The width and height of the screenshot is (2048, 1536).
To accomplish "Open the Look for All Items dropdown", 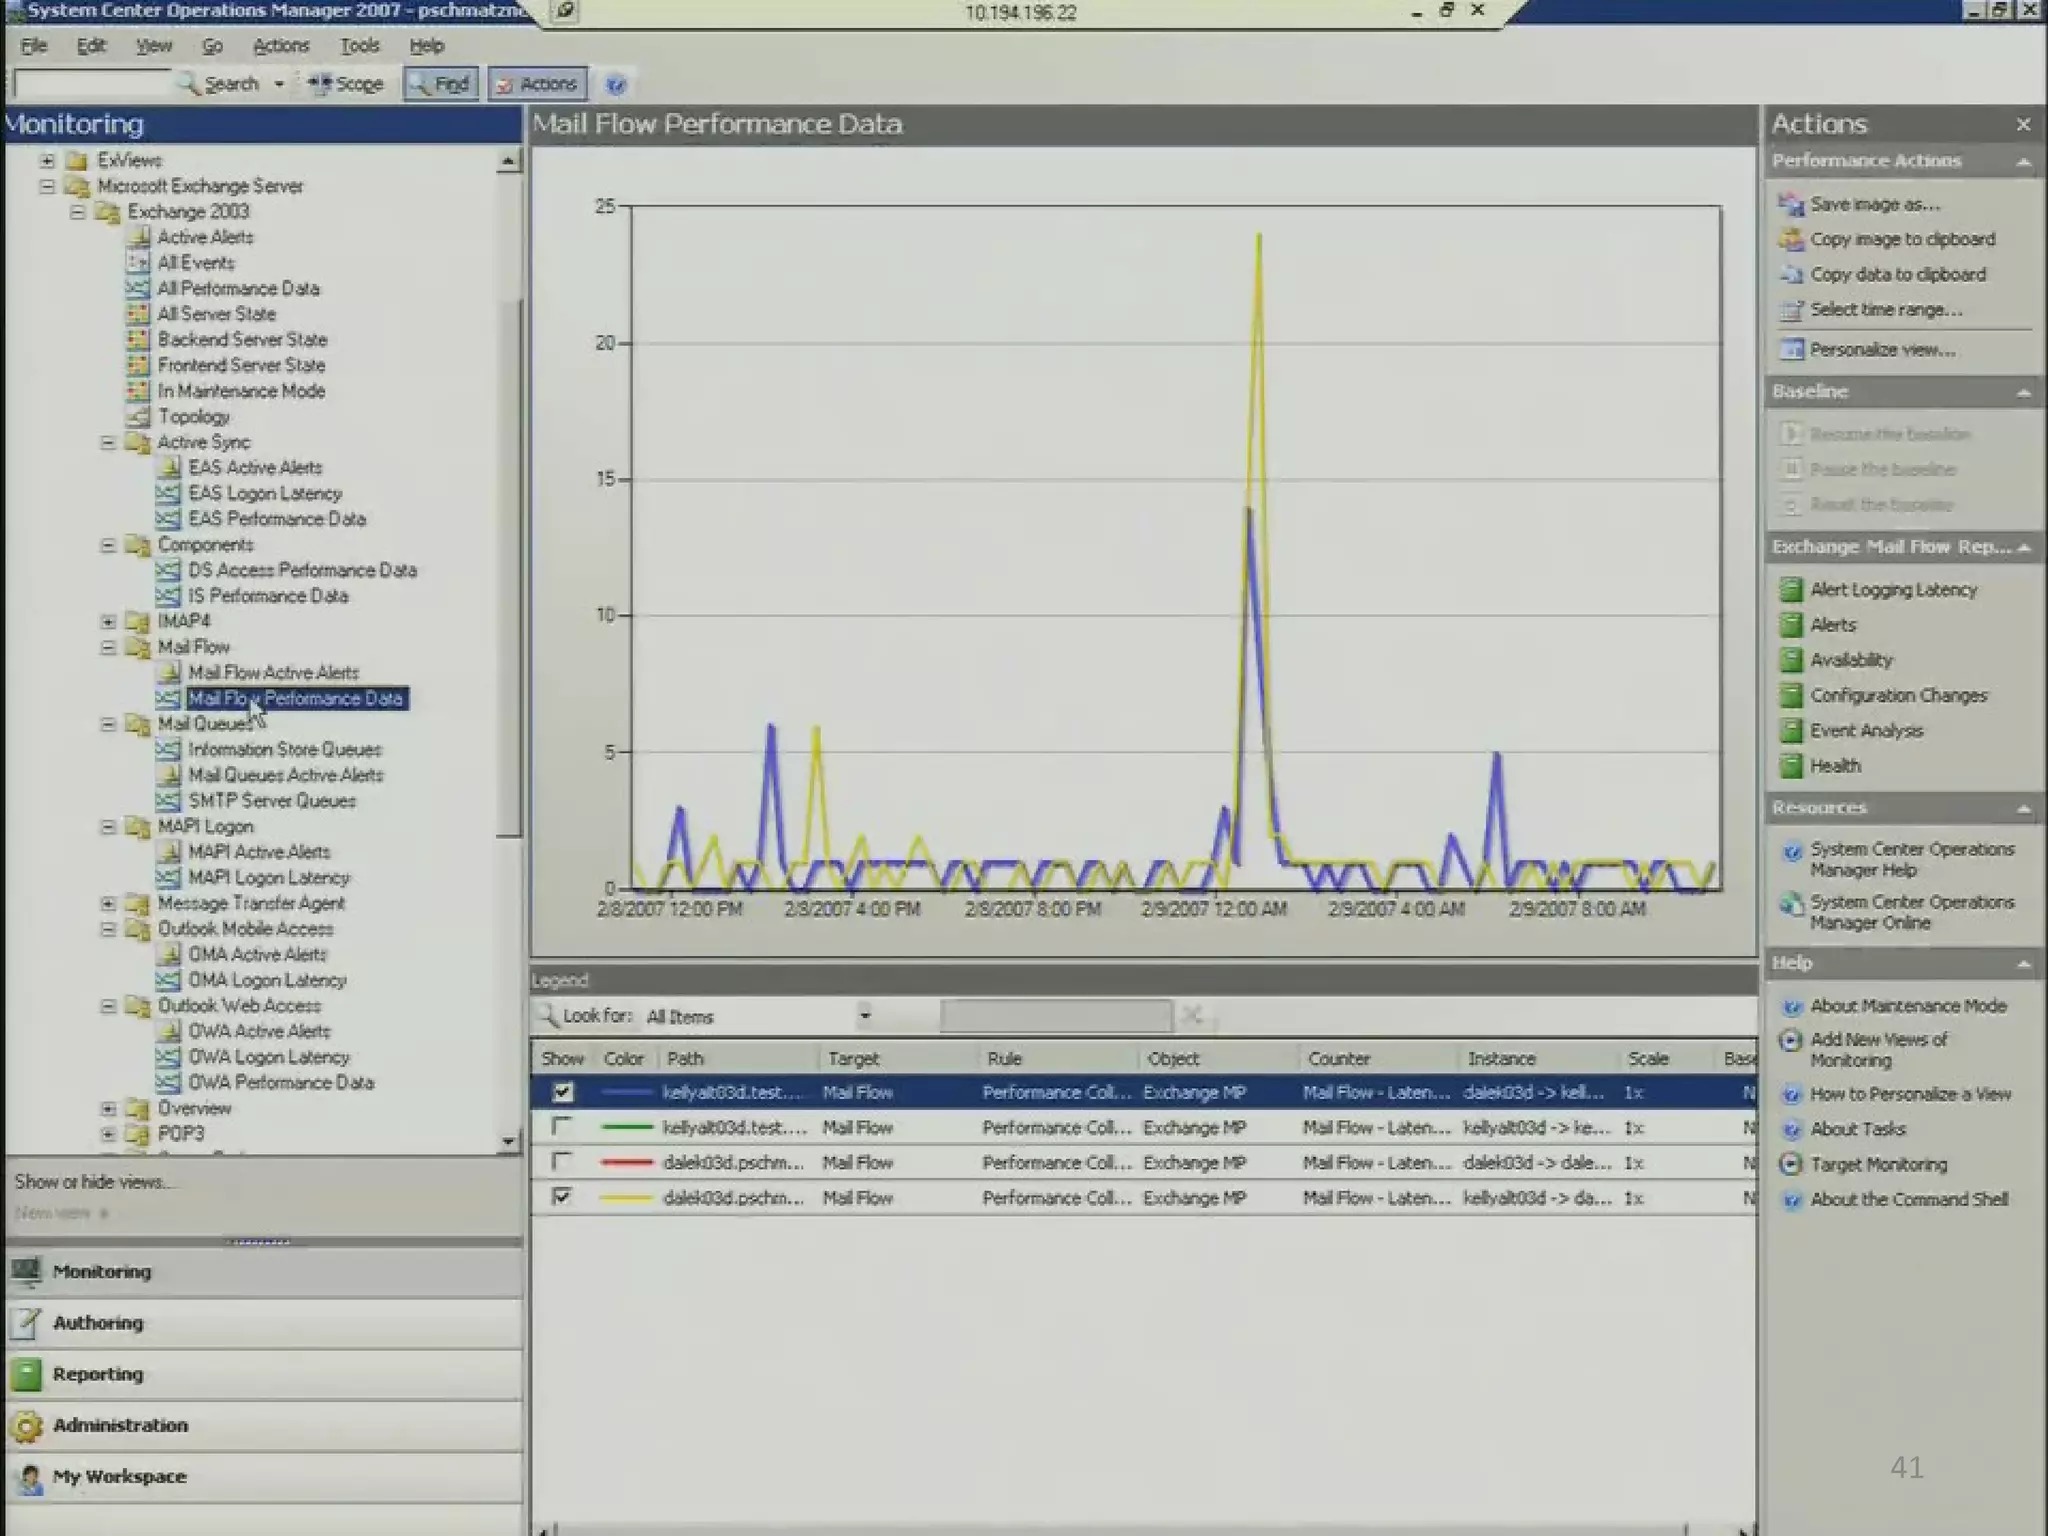I will 864,1016.
